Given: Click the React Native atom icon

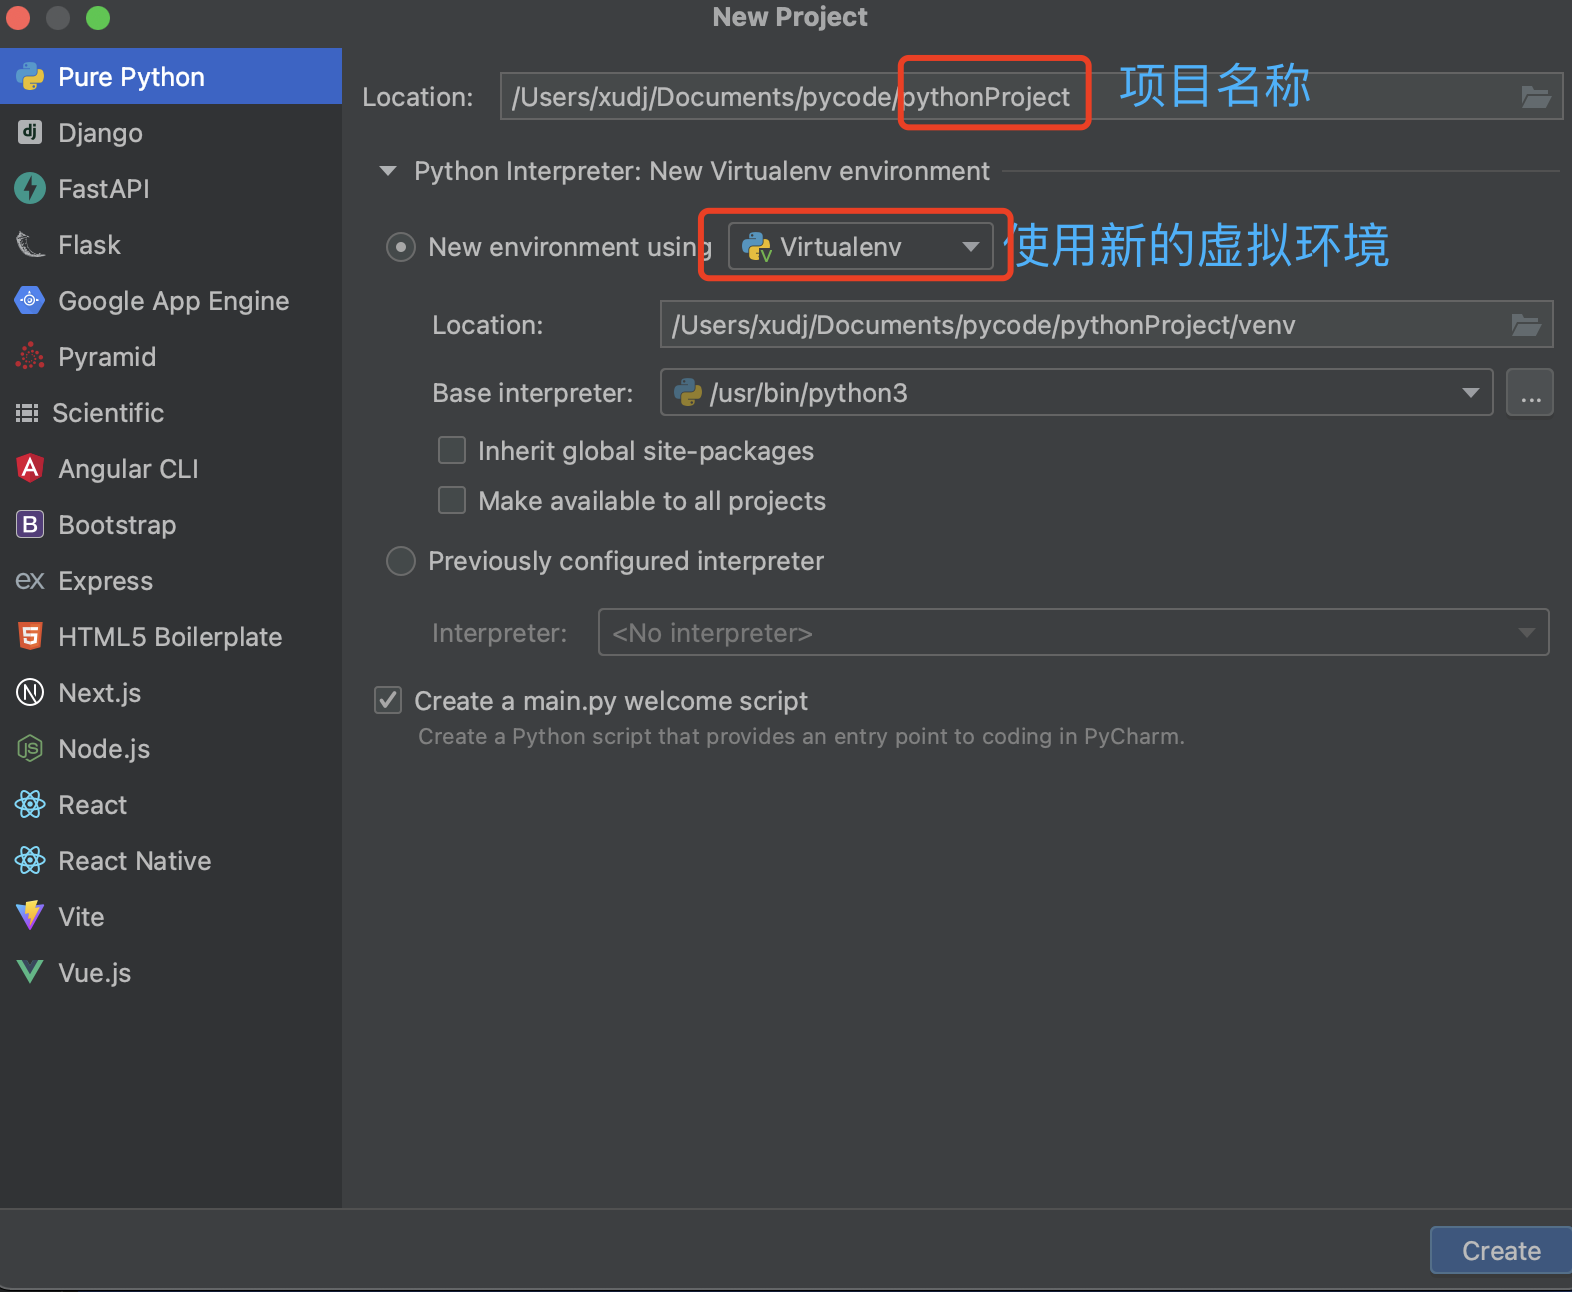Looking at the screenshot, I should (x=30, y=860).
